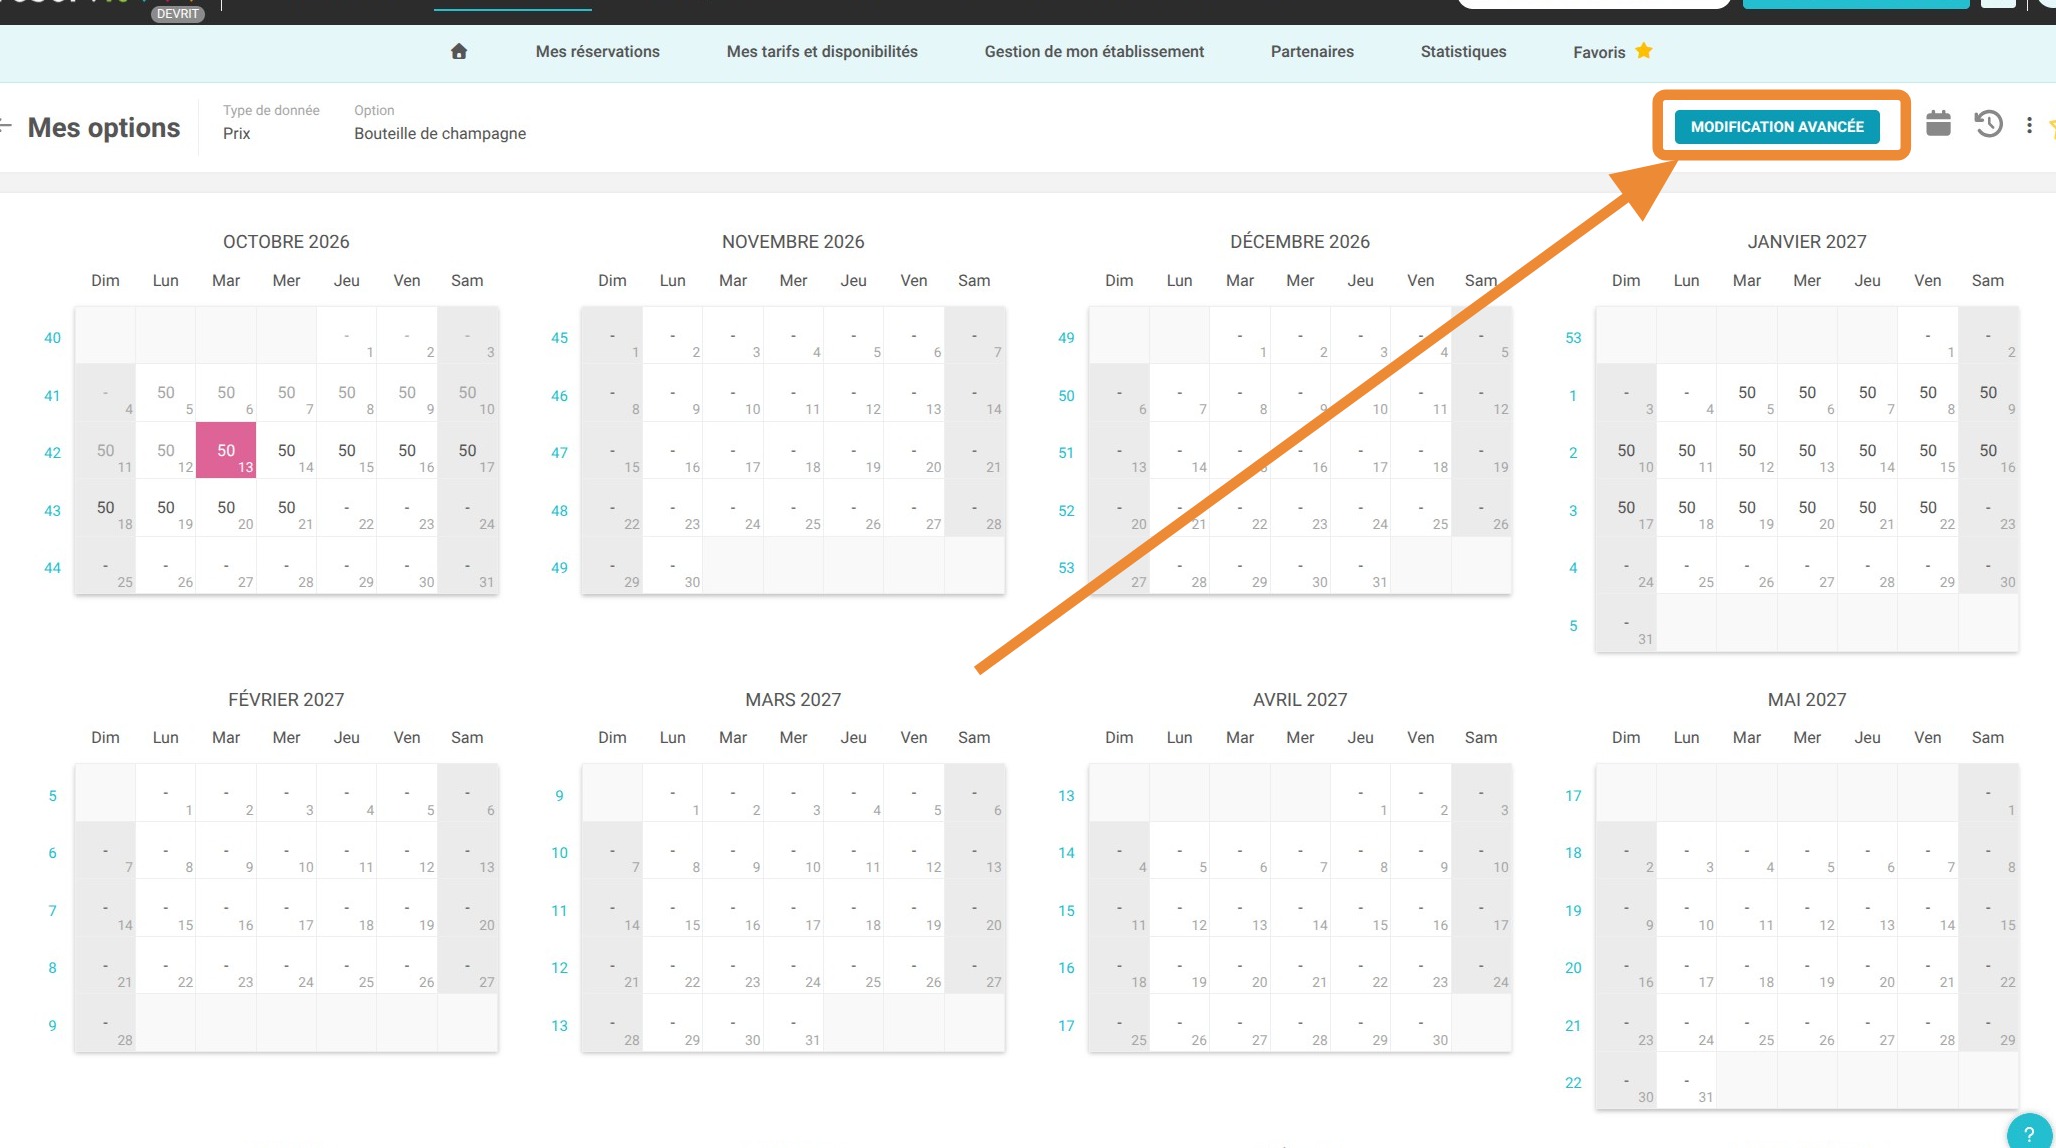
Task: Select 5 January 2027 price cell
Action: 1747,393
